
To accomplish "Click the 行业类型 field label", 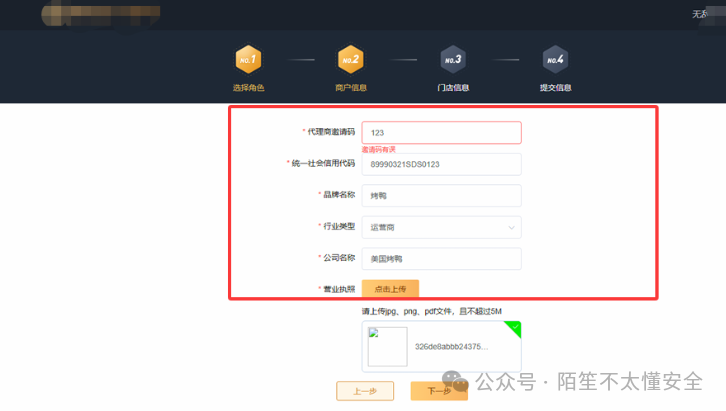I will 338,226.
